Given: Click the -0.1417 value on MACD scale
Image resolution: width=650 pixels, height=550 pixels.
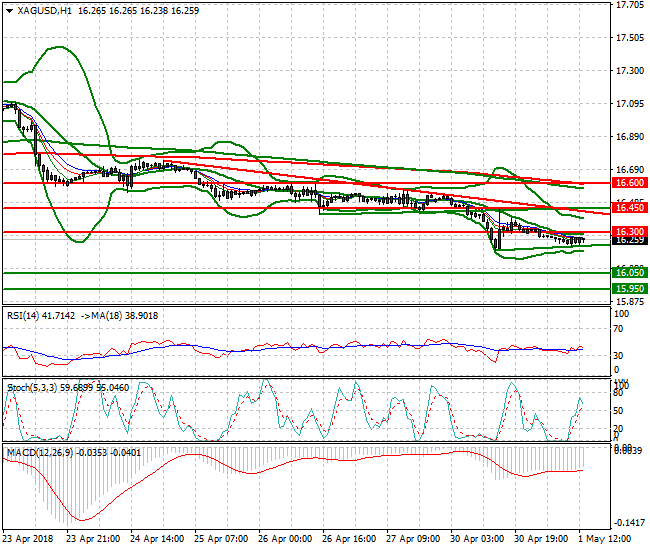Looking at the screenshot, I should pos(629,523).
